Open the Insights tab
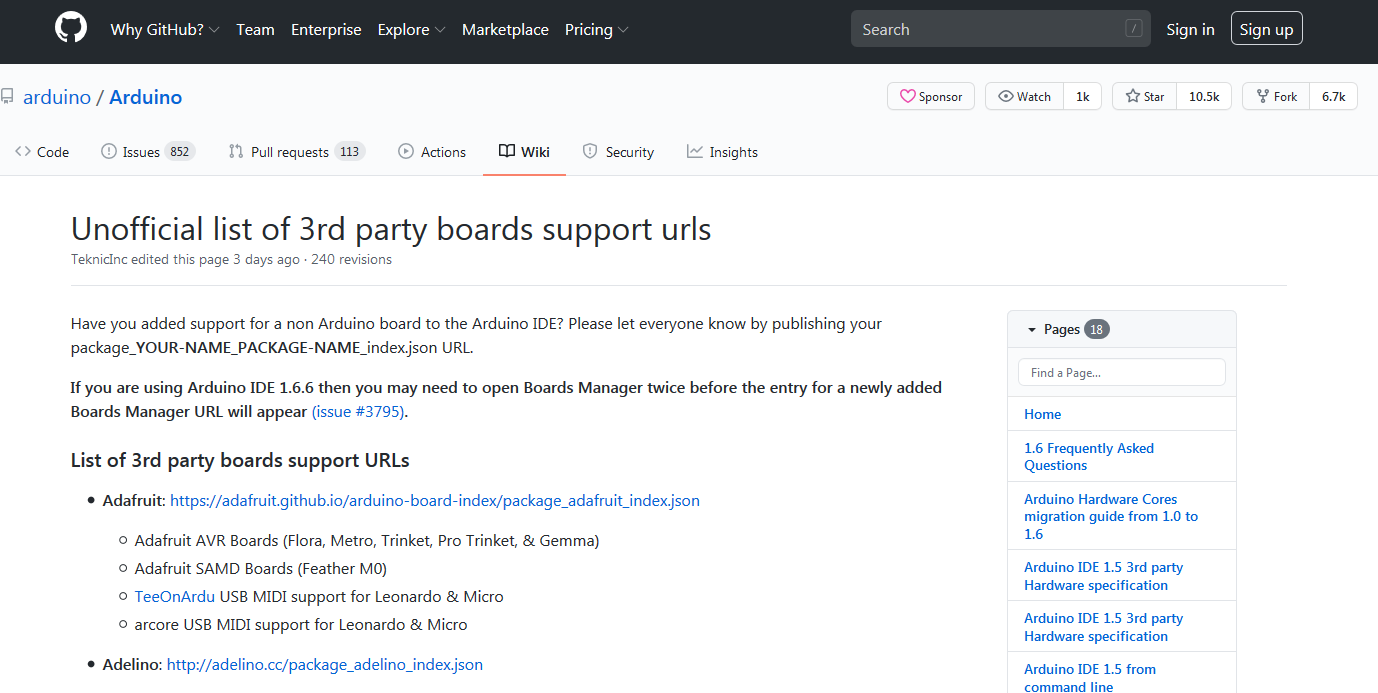The width and height of the screenshot is (1378, 693). pos(722,152)
